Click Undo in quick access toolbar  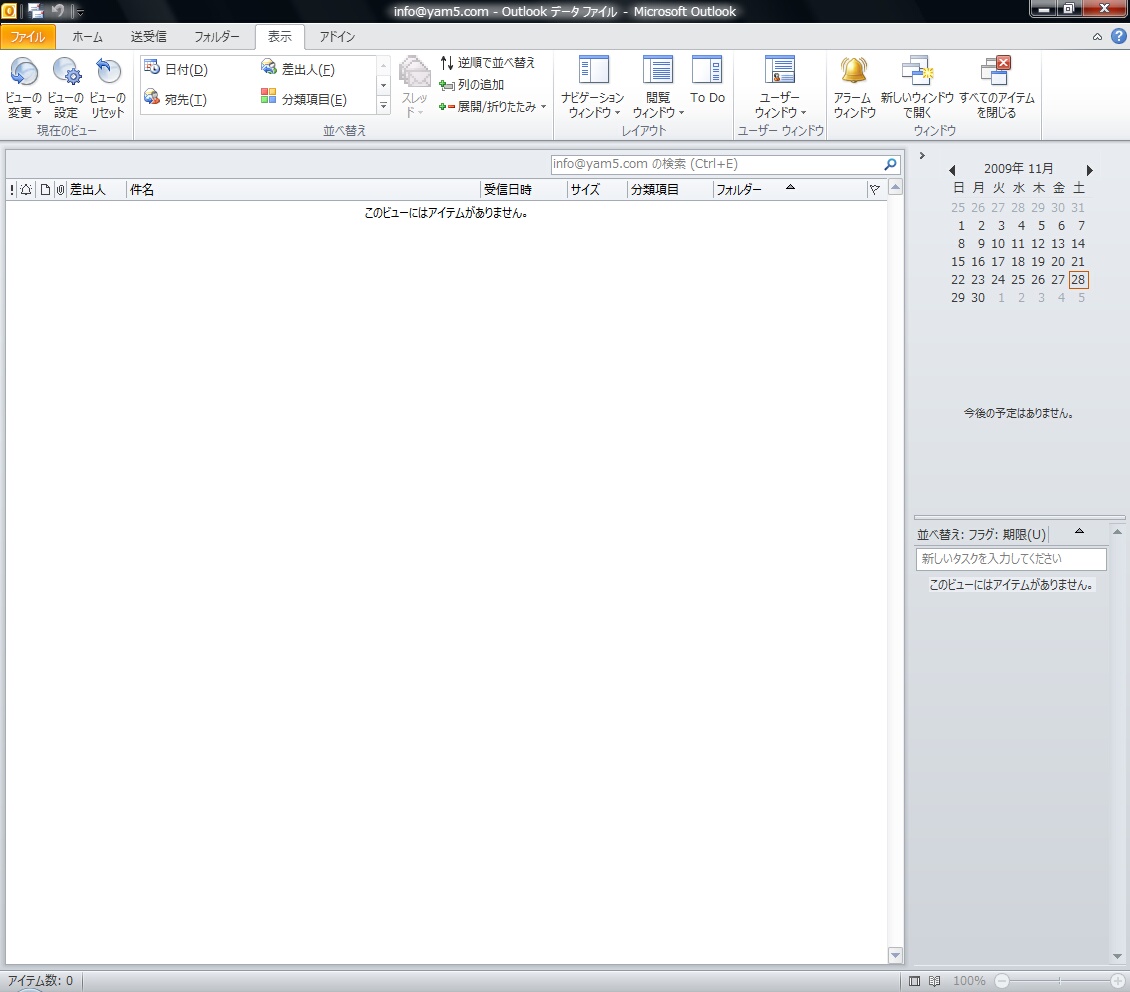click(x=58, y=11)
